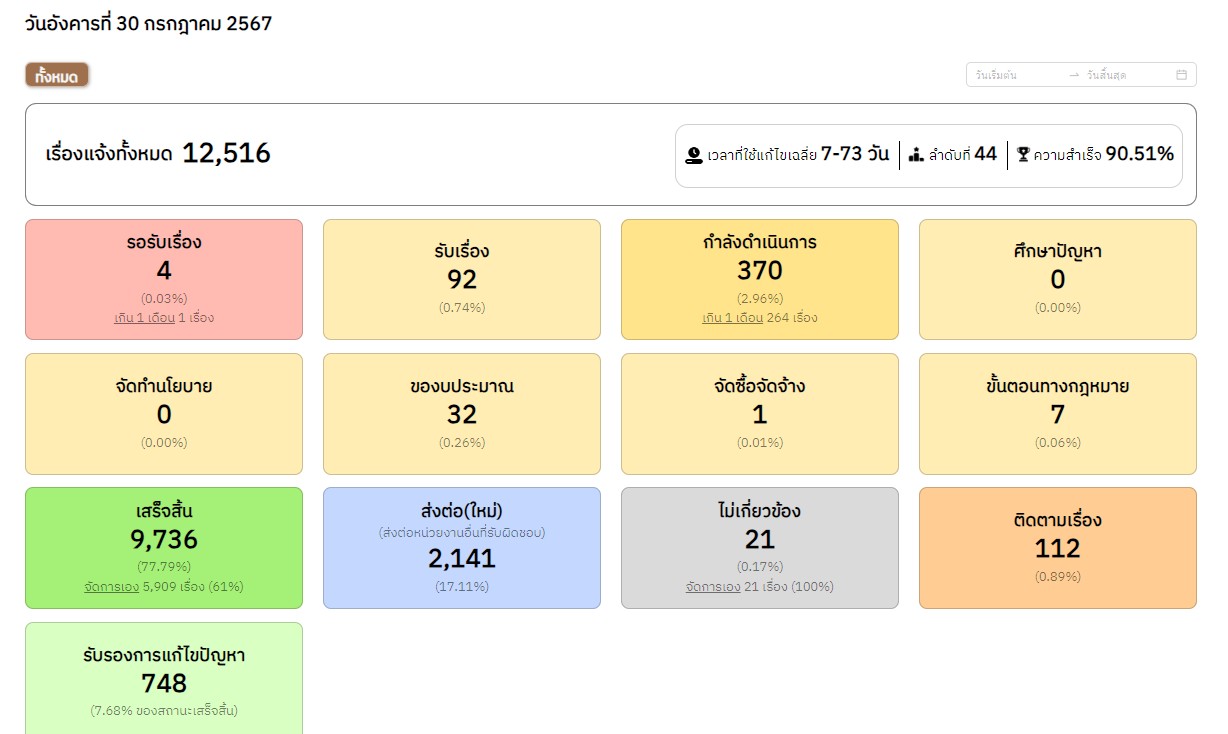Click the calendar icon in date range picker

coord(1181,75)
